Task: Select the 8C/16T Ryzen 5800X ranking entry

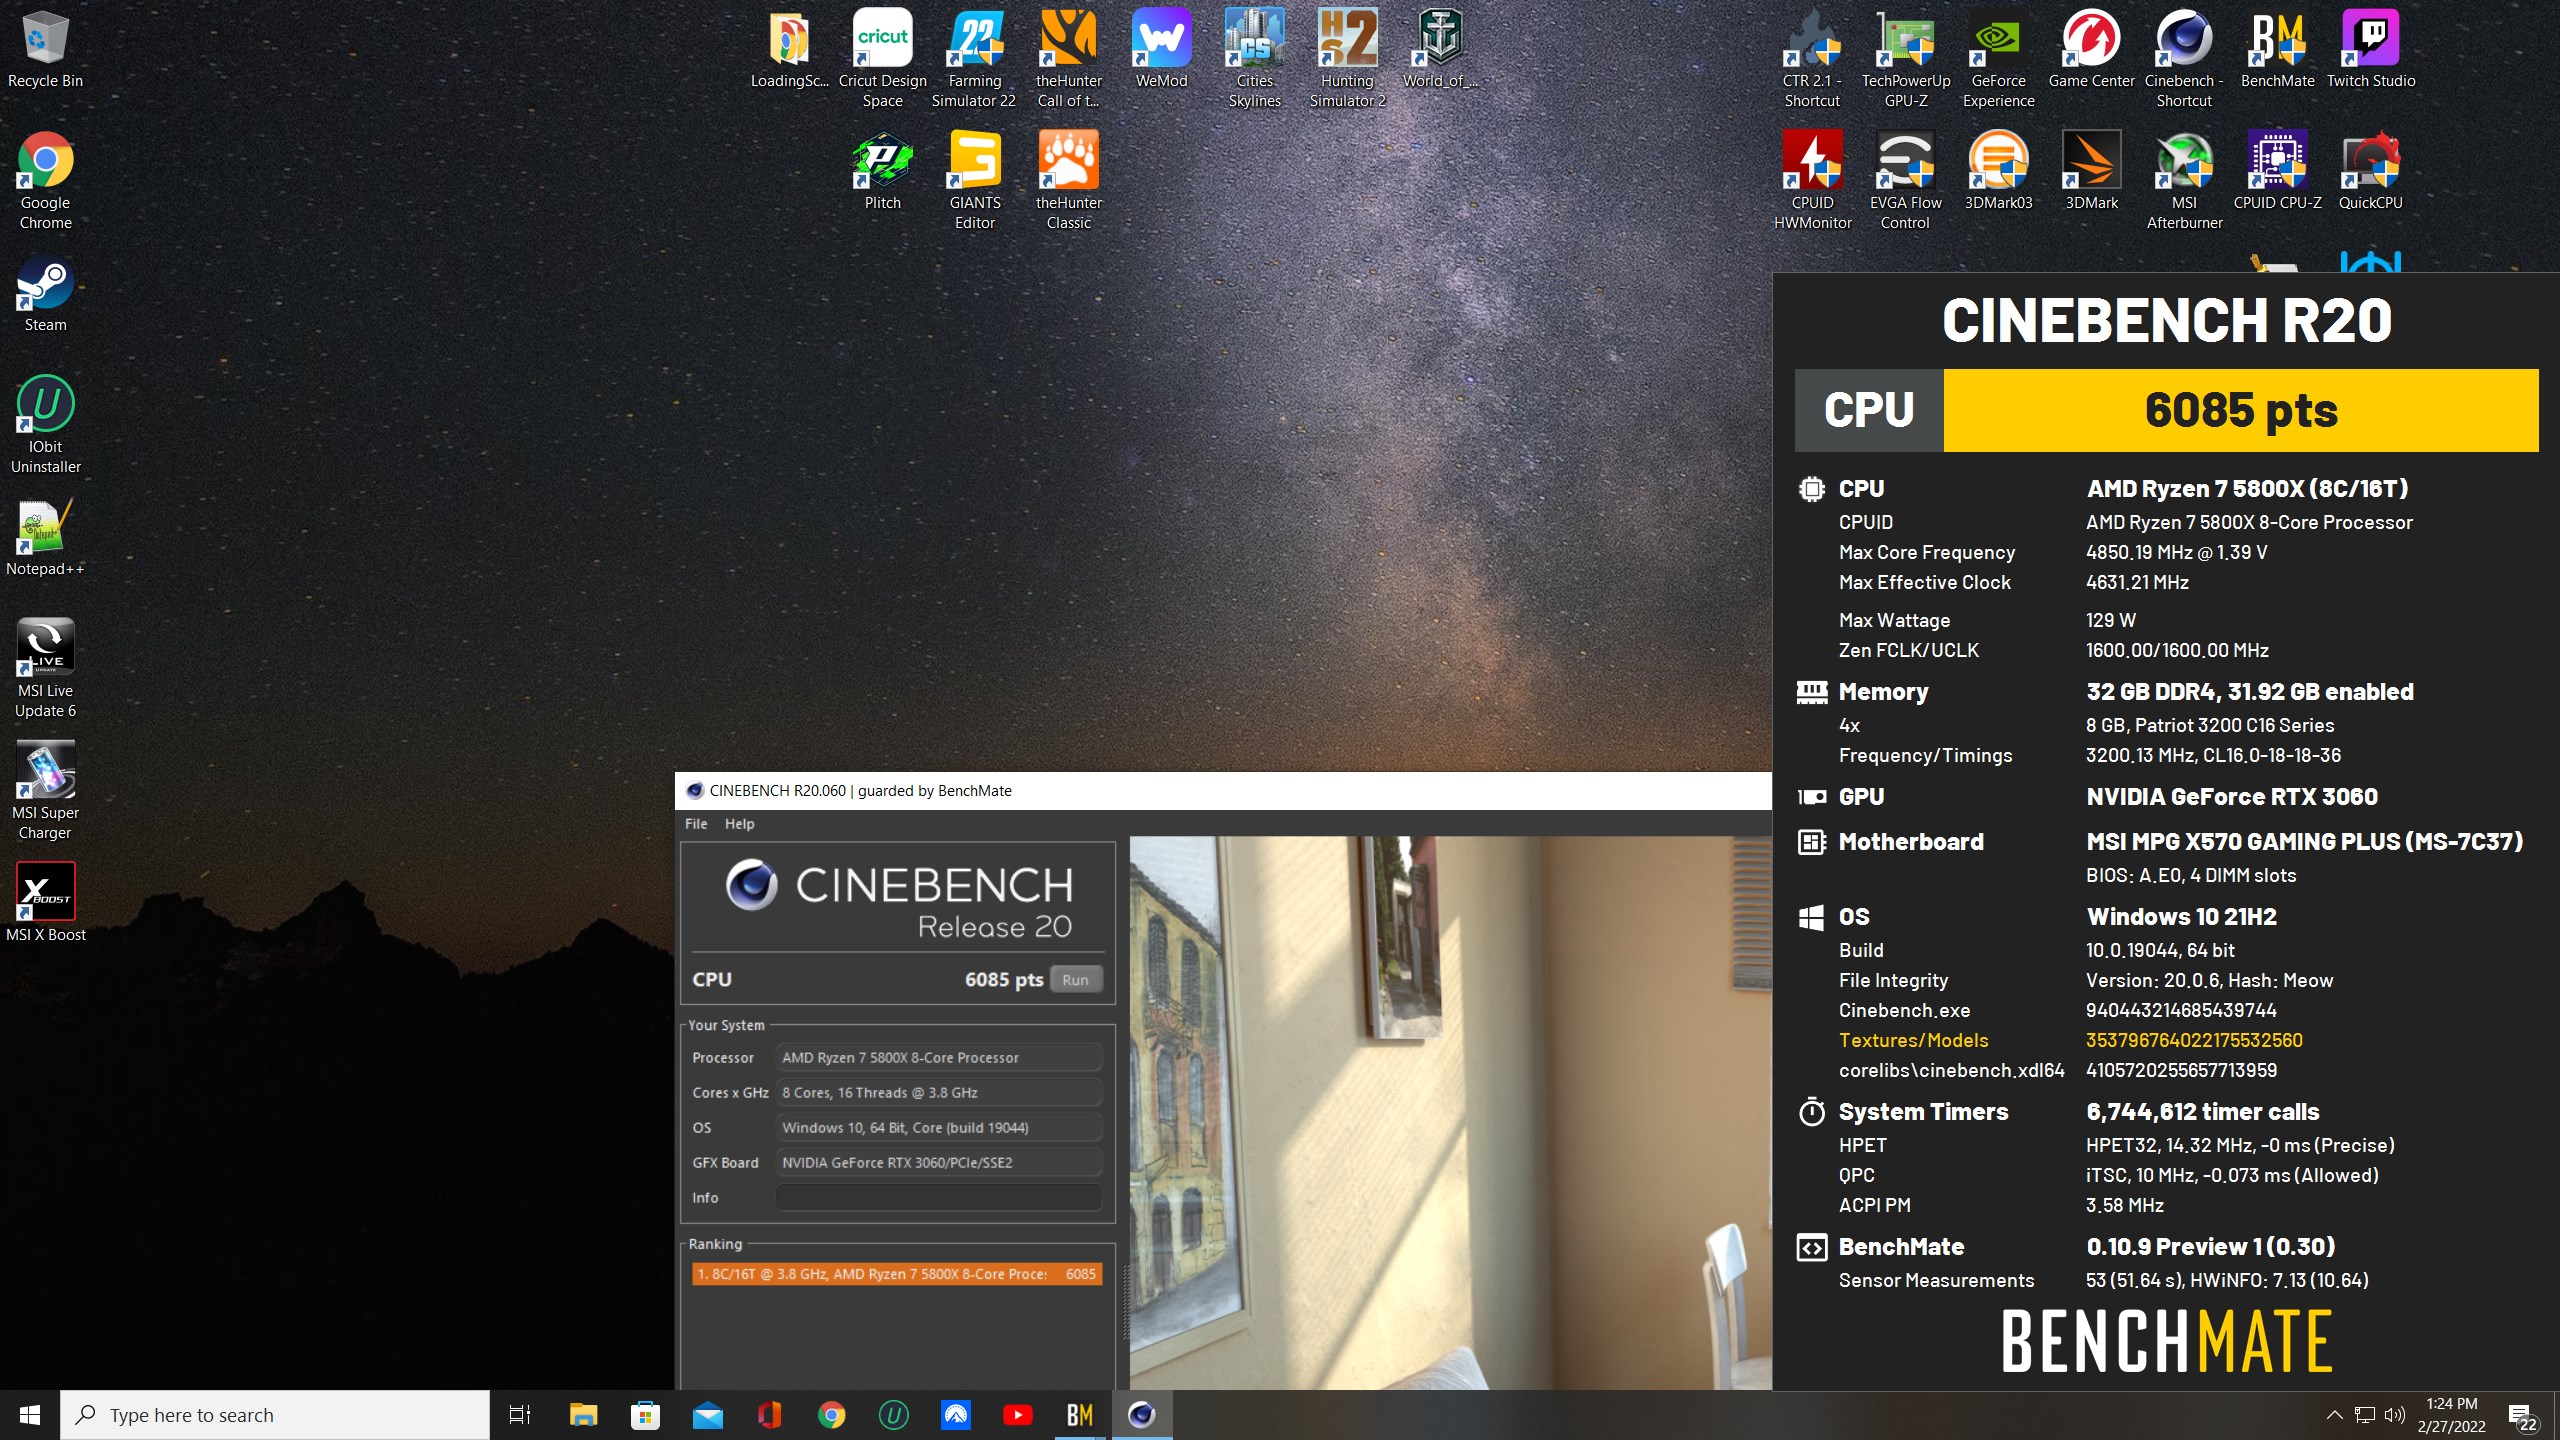Action: [x=897, y=1274]
